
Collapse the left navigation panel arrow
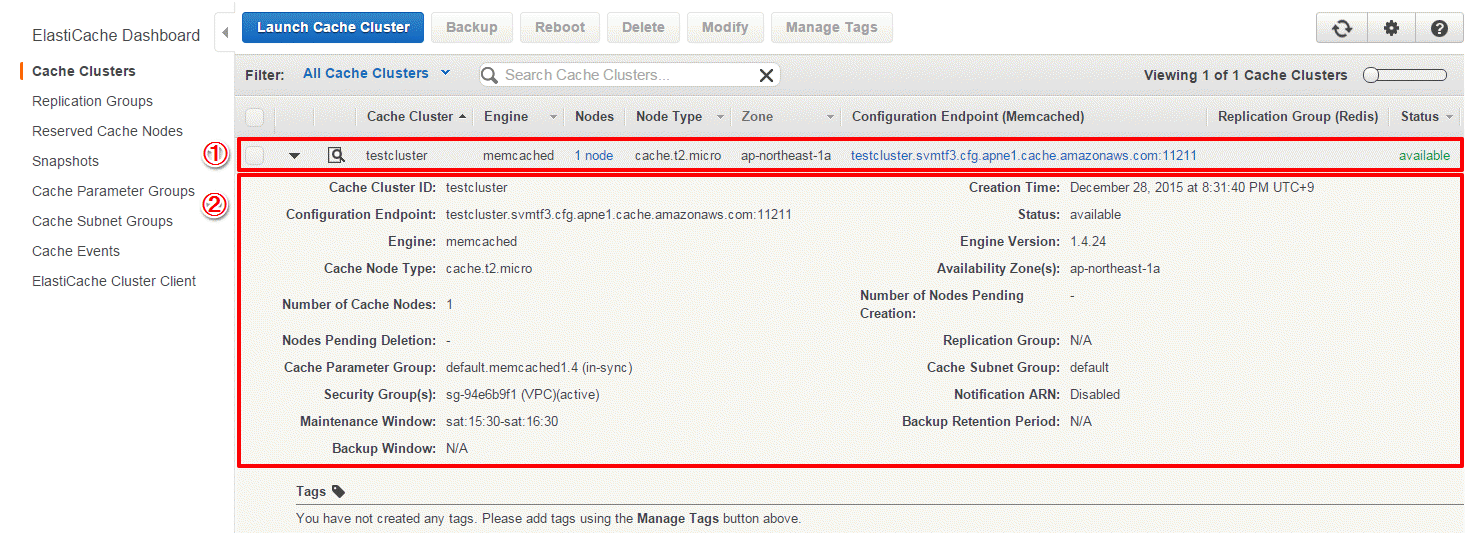tap(224, 32)
